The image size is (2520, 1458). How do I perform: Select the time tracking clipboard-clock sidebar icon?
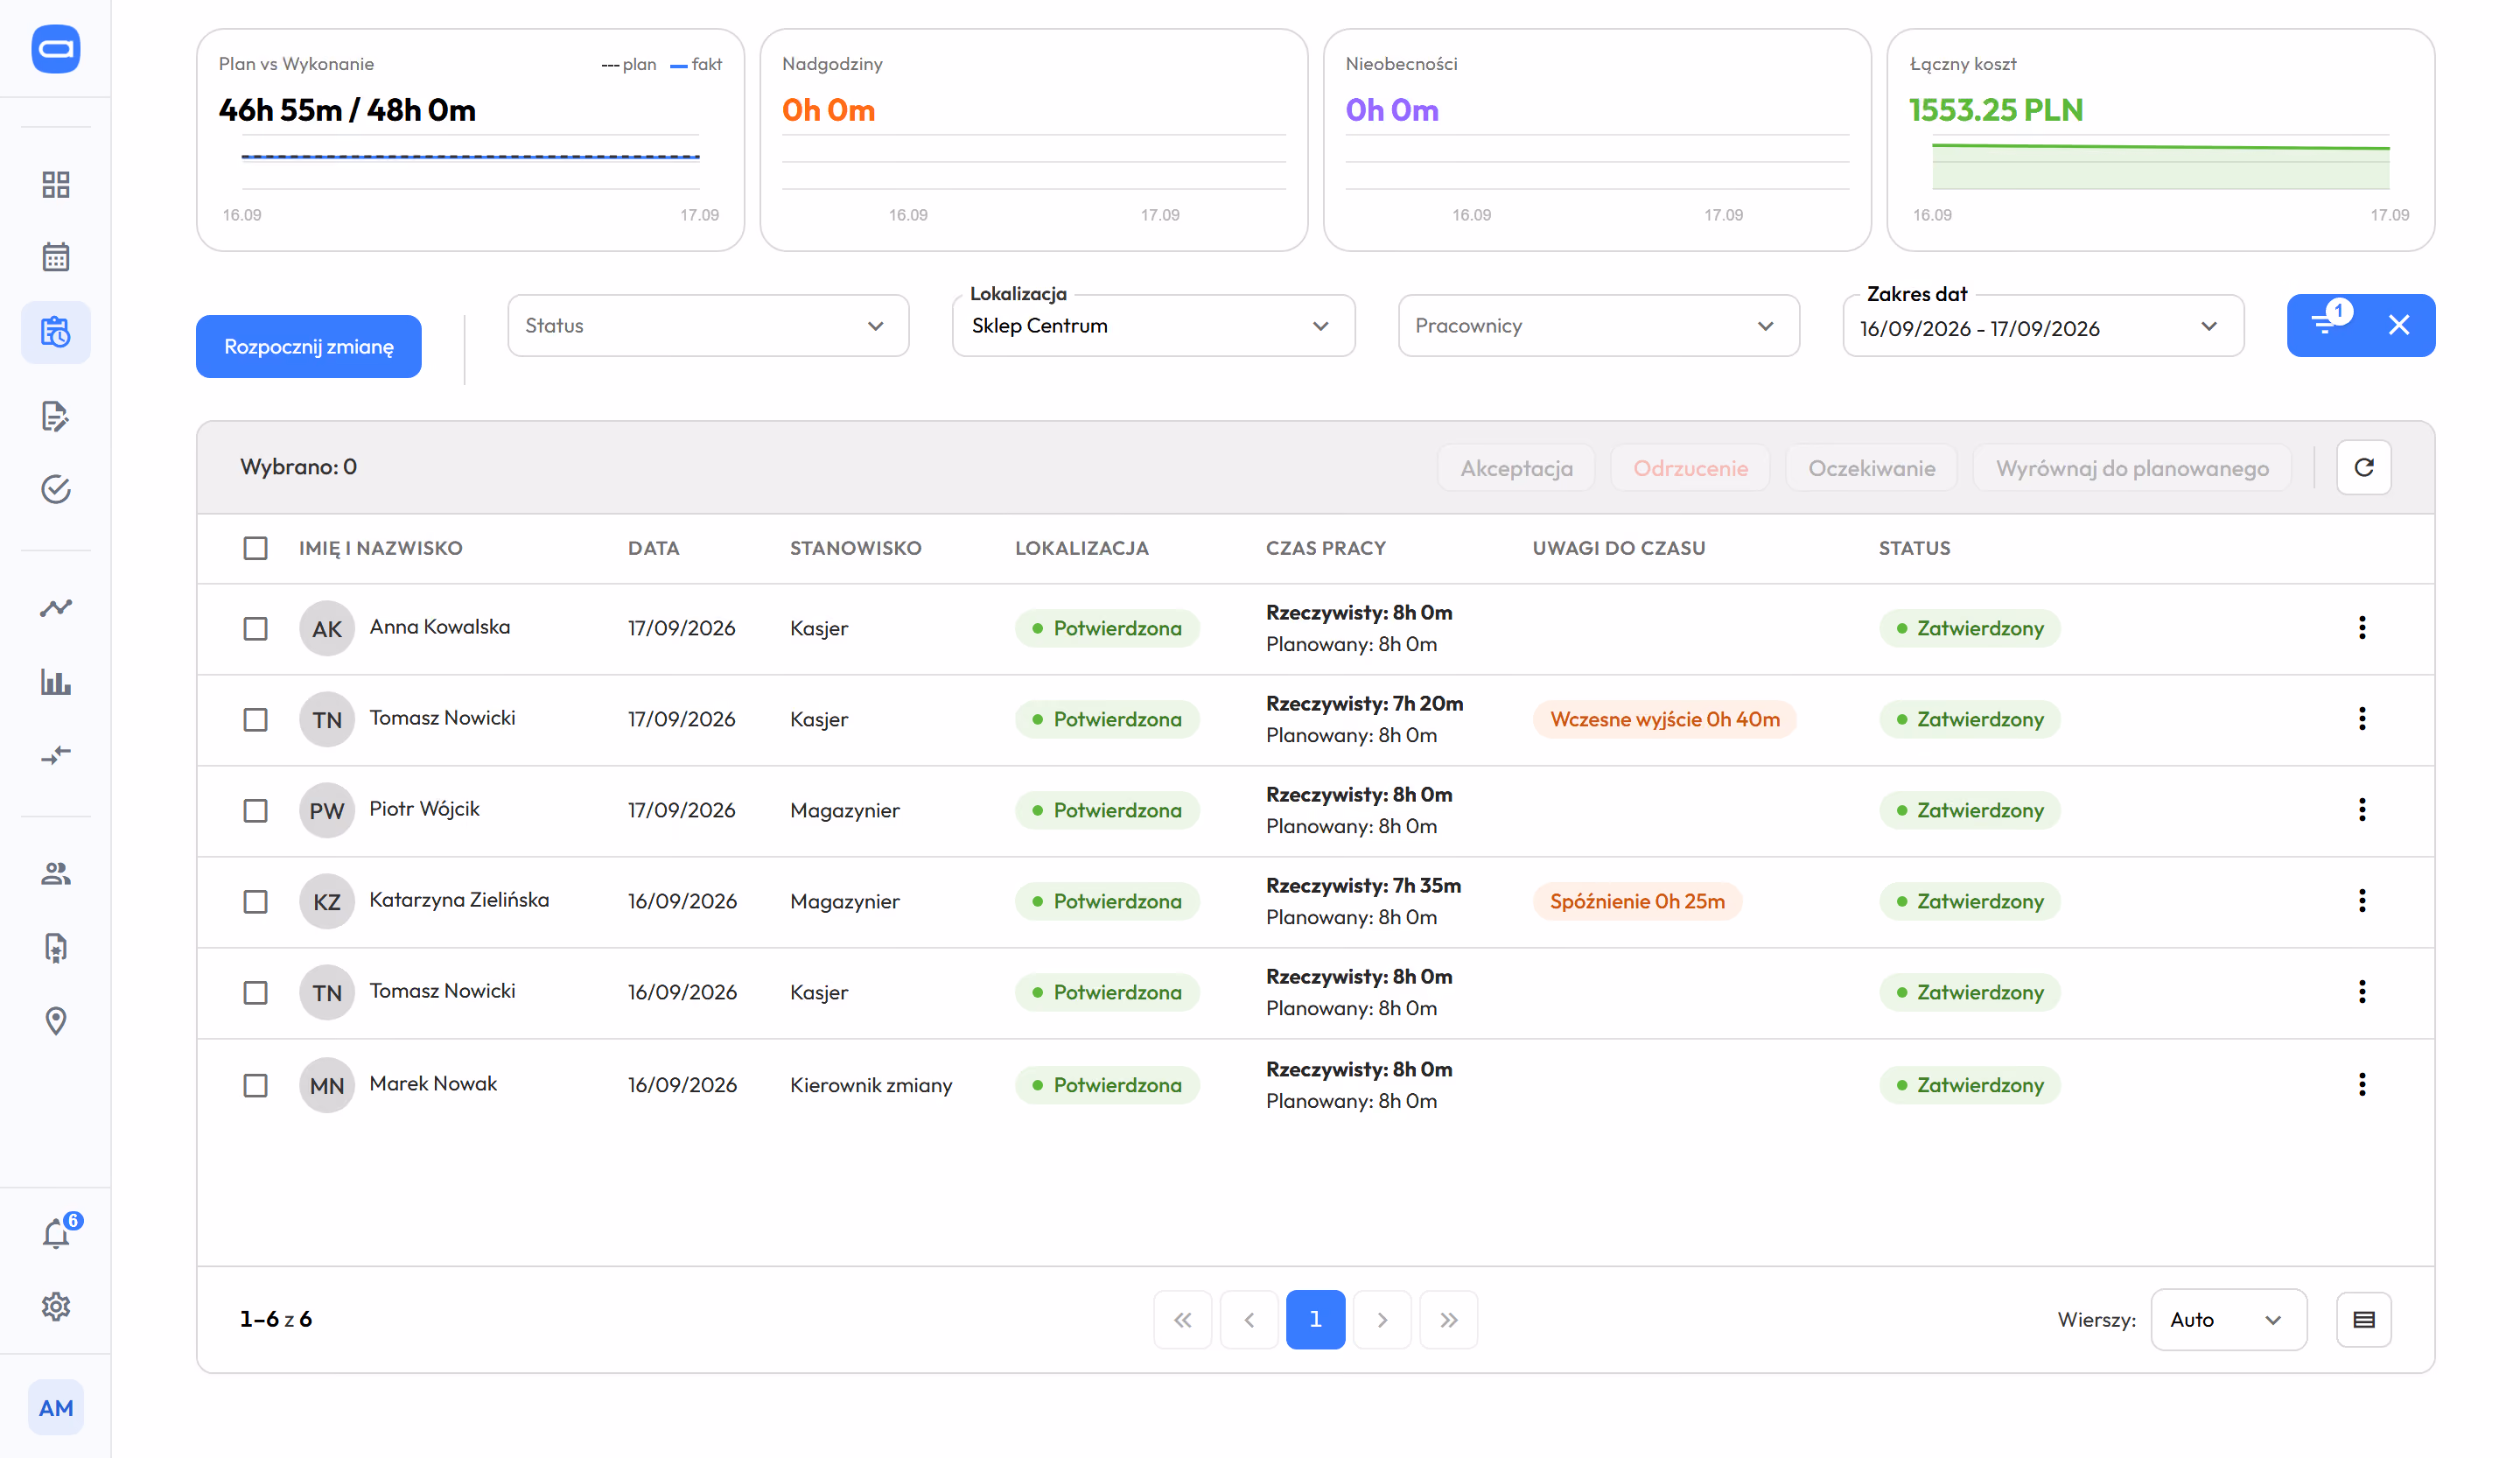pyautogui.click(x=56, y=332)
